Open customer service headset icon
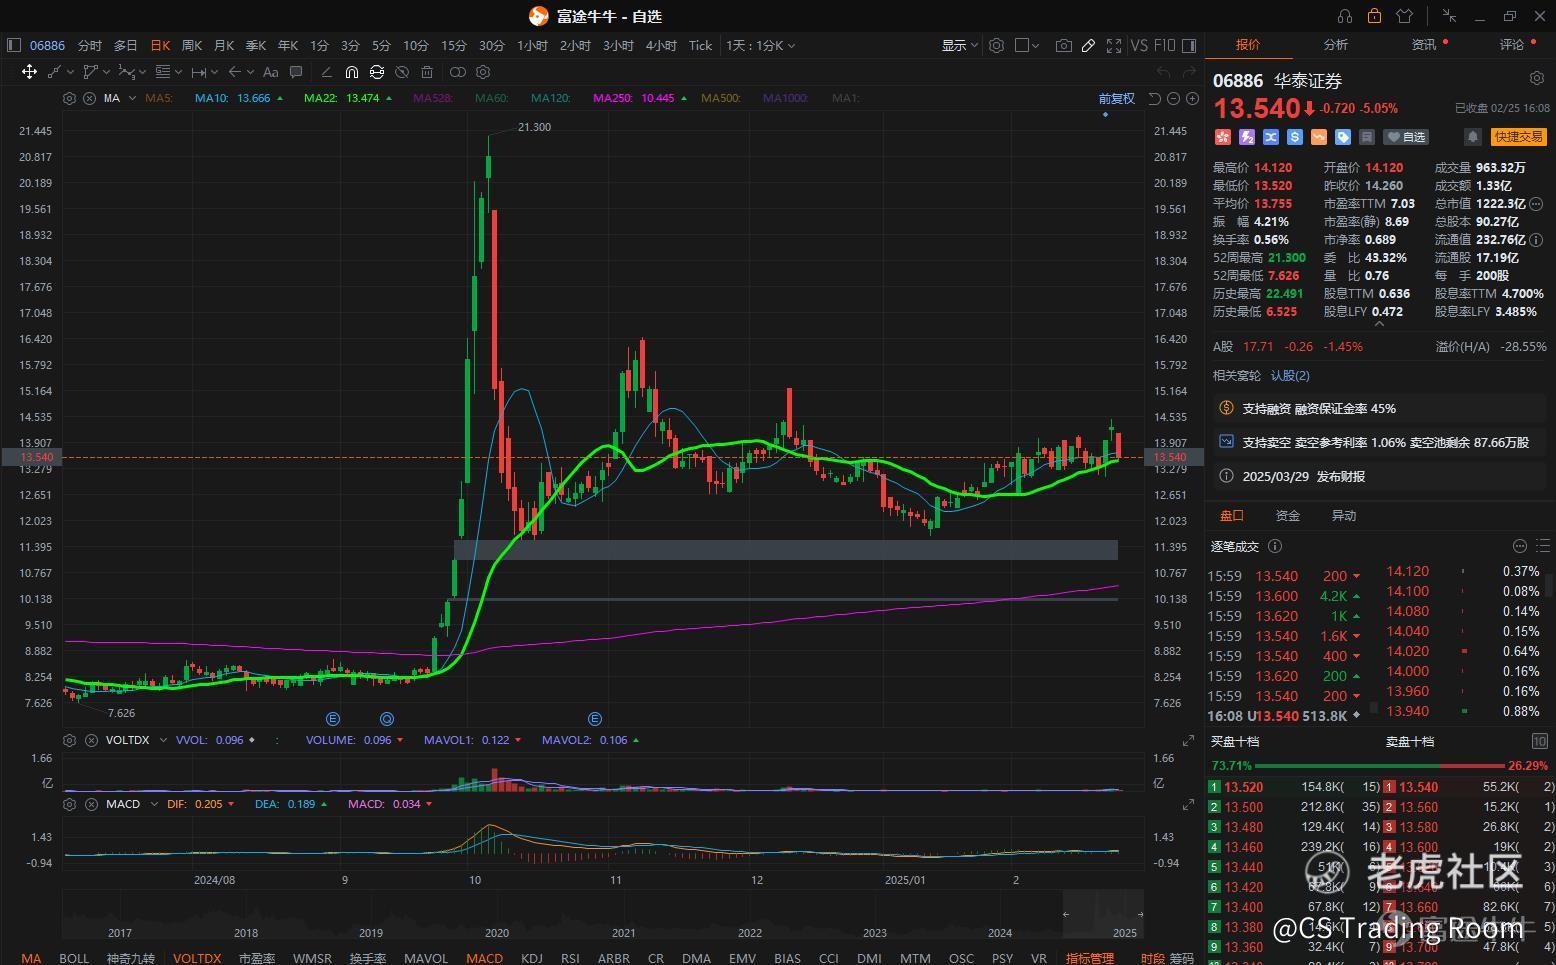The image size is (1556, 965). (1344, 16)
